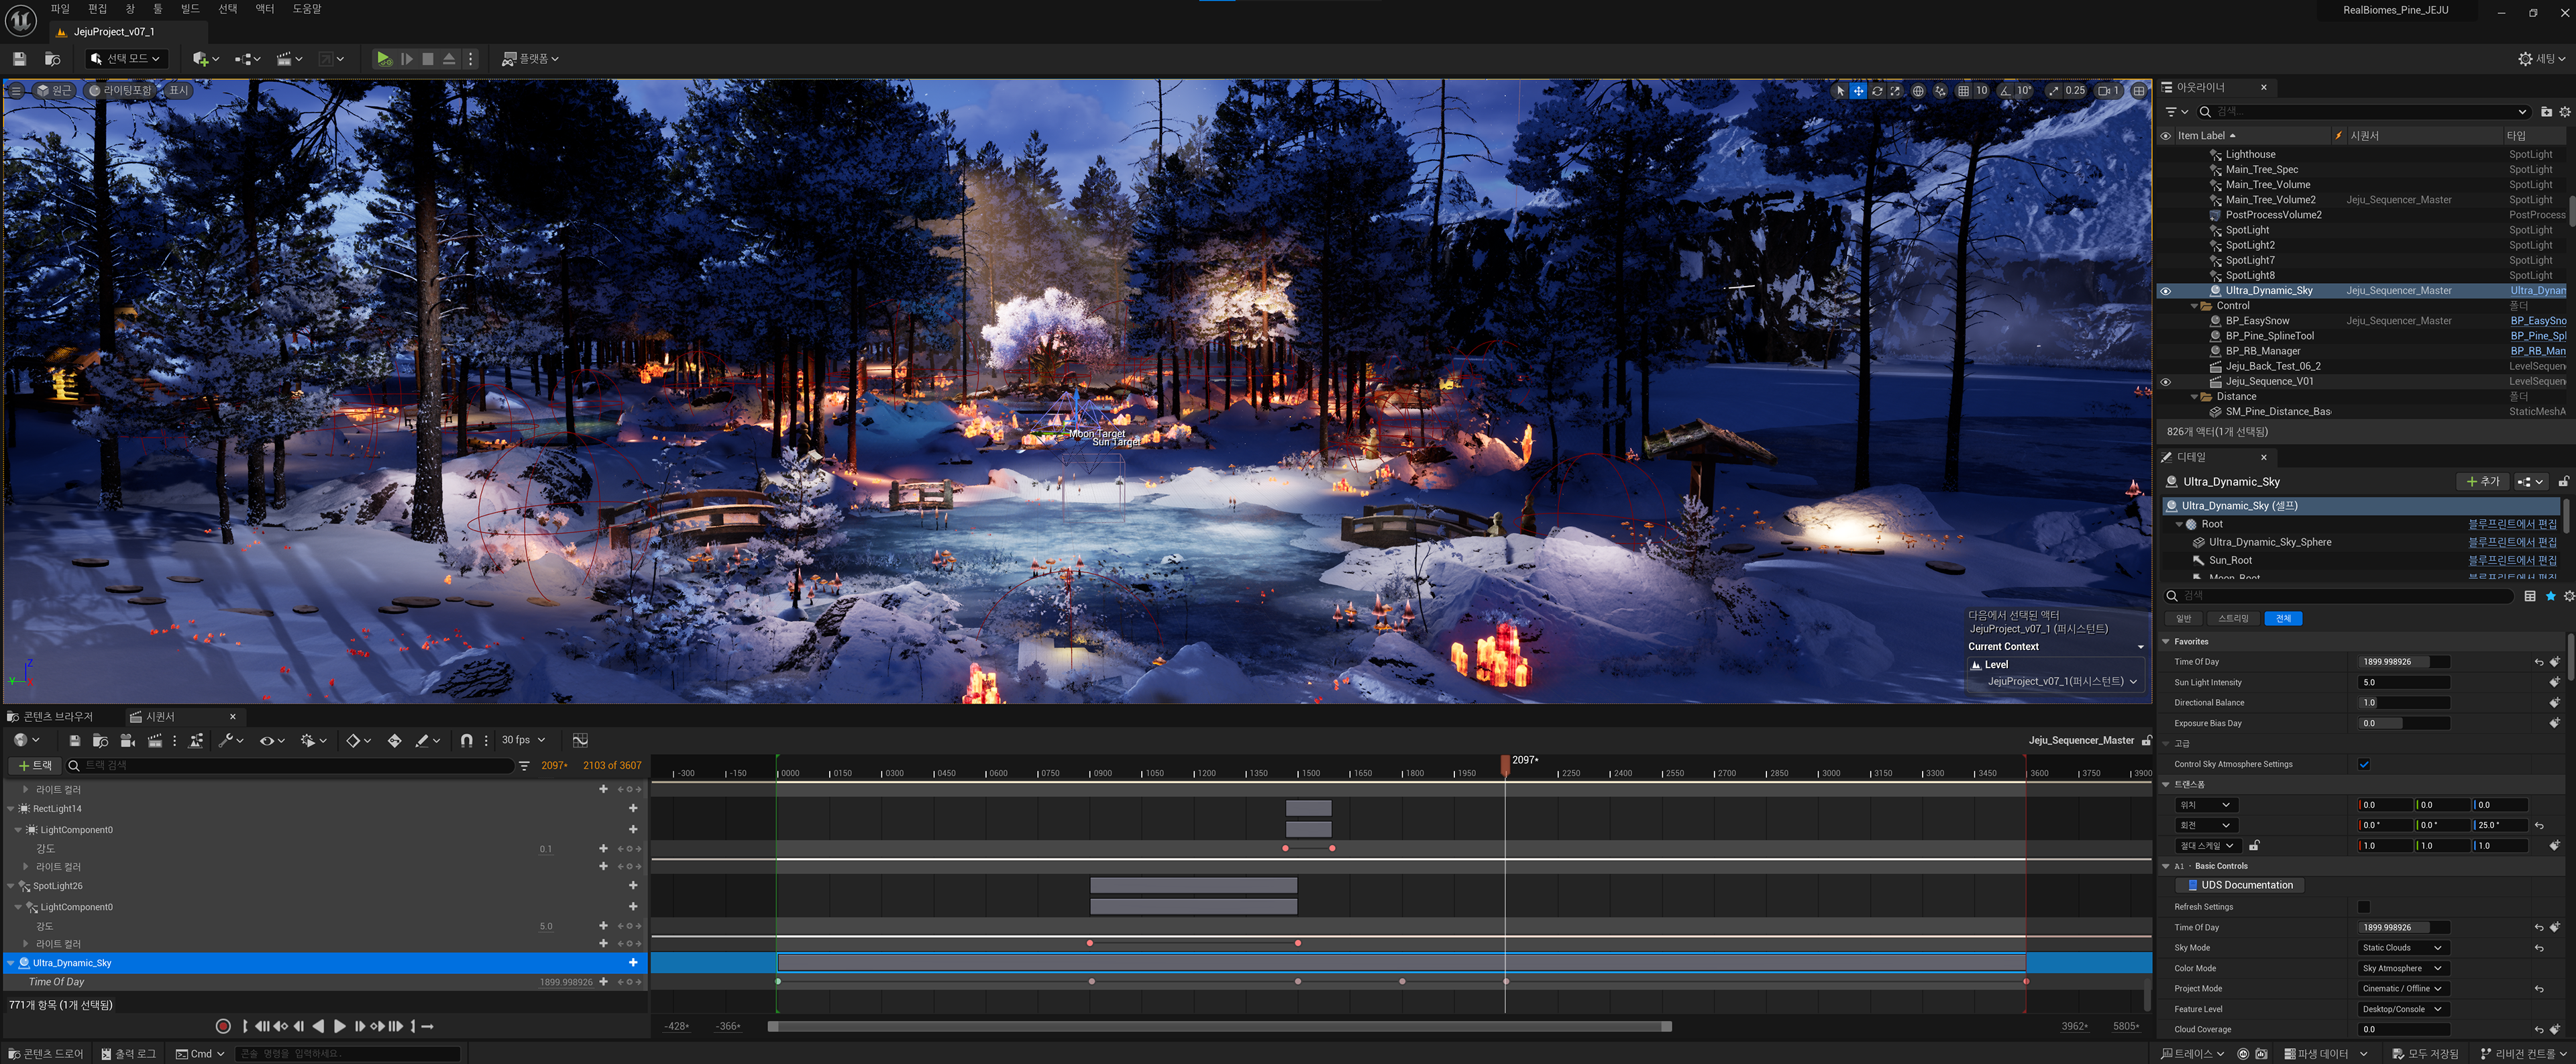Image resolution: width=2576 pixels, height=1064 pixels.
Task: Click the 트랙 검색 track search field
Action: [x=290, y=766]
